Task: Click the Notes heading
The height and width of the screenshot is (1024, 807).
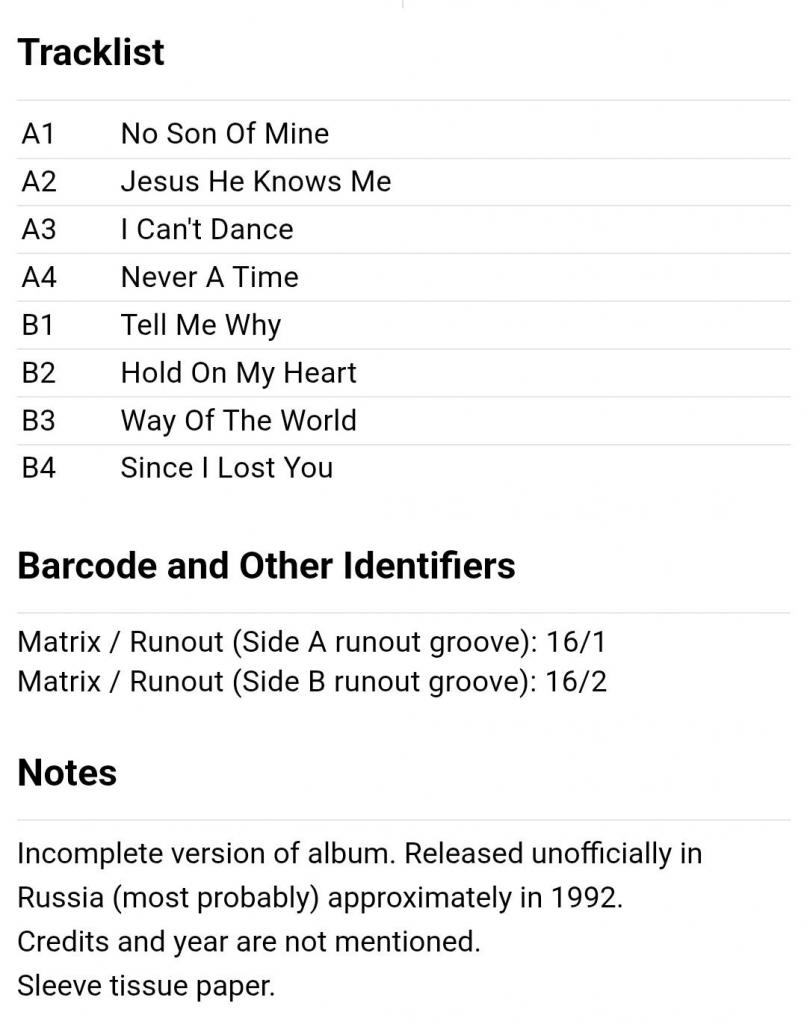Action: [x=67, y=772]
